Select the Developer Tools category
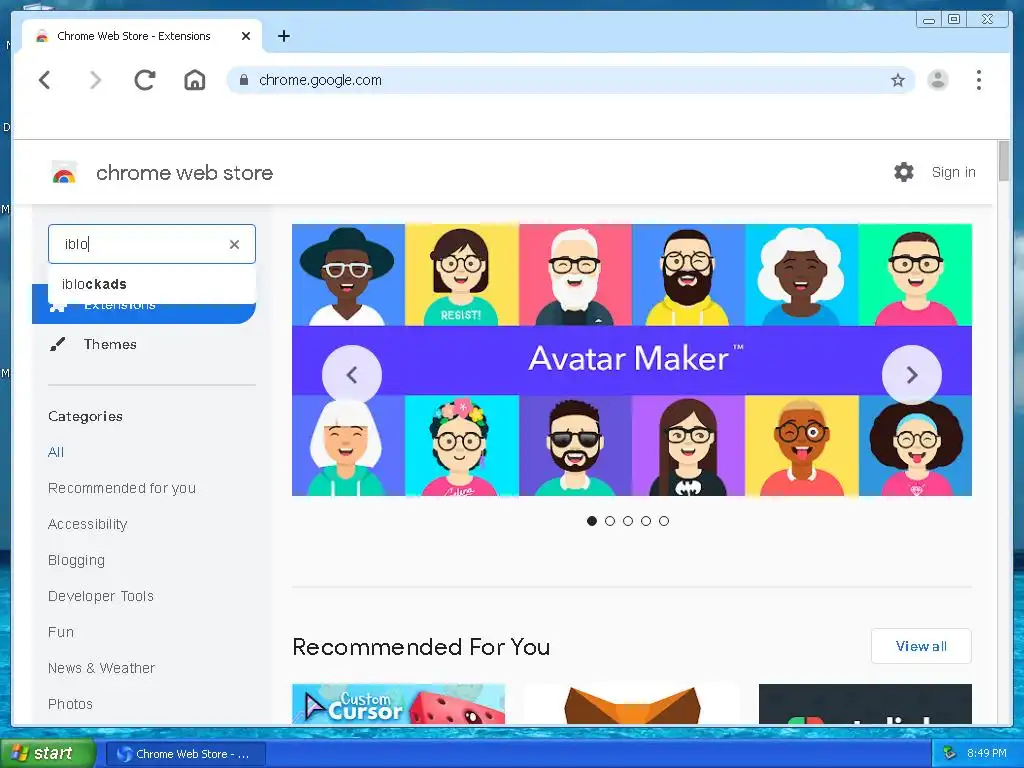The width and height of the screenshot is (1024, 768). (x=101, y=596)
